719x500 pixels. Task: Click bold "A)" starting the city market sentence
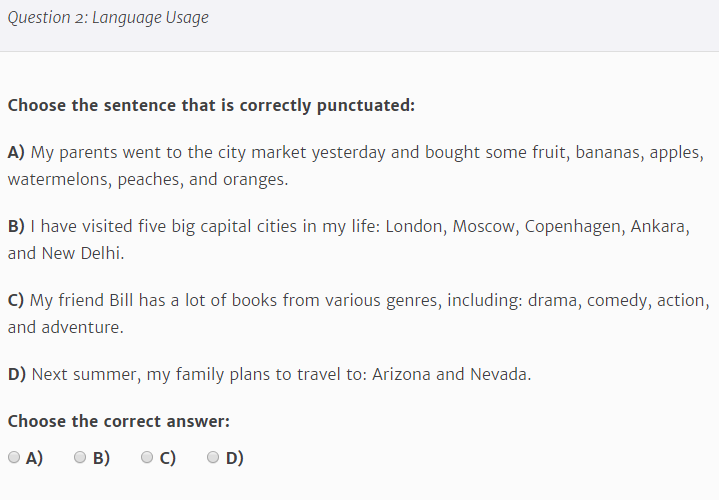pyautogui.click(x=16, y=153)
